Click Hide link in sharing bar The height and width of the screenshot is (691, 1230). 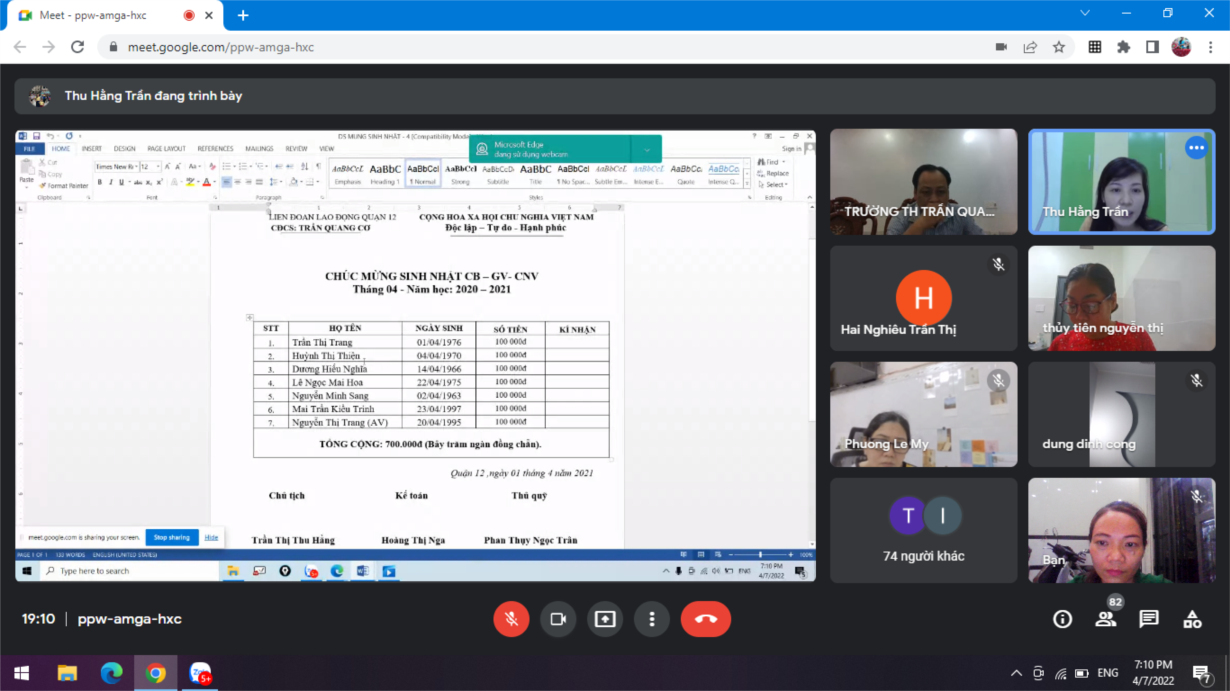click(211, 537)
